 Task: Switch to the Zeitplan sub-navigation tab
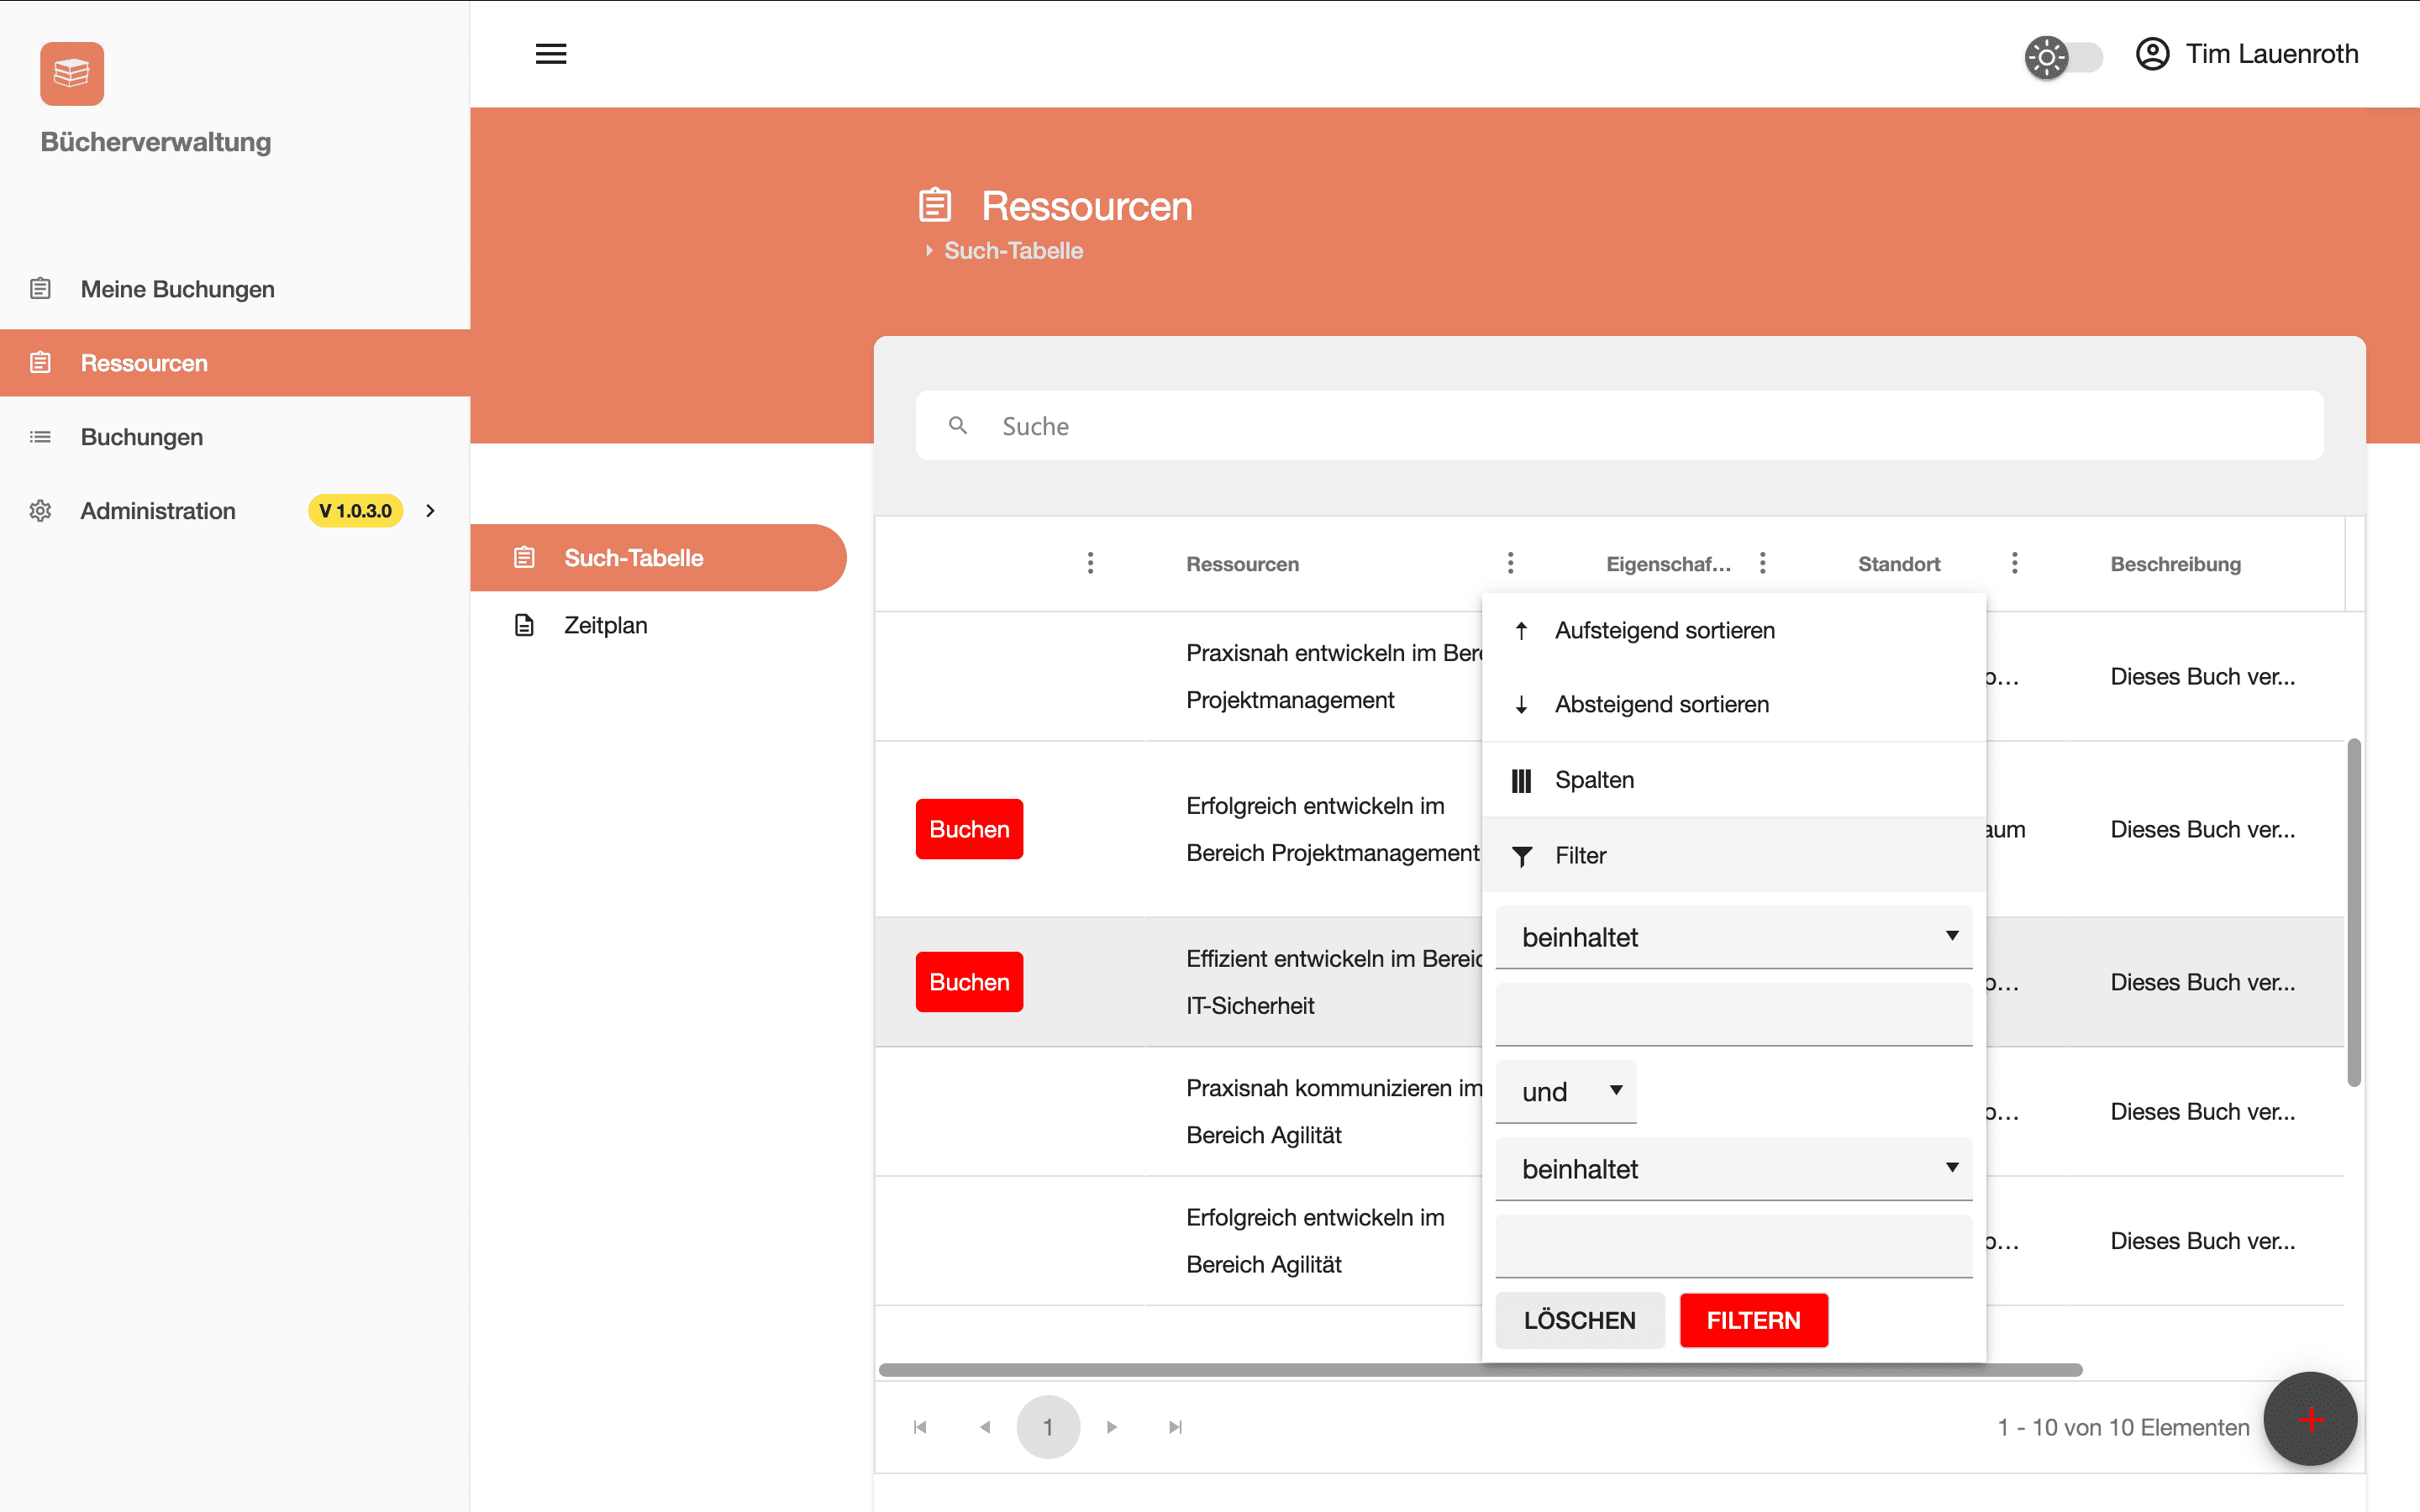pos(658,625)
